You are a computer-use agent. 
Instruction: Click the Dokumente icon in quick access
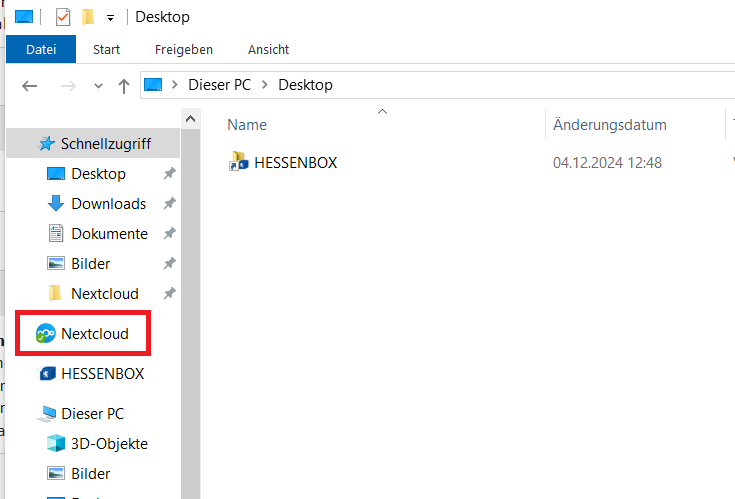point(56,234)
